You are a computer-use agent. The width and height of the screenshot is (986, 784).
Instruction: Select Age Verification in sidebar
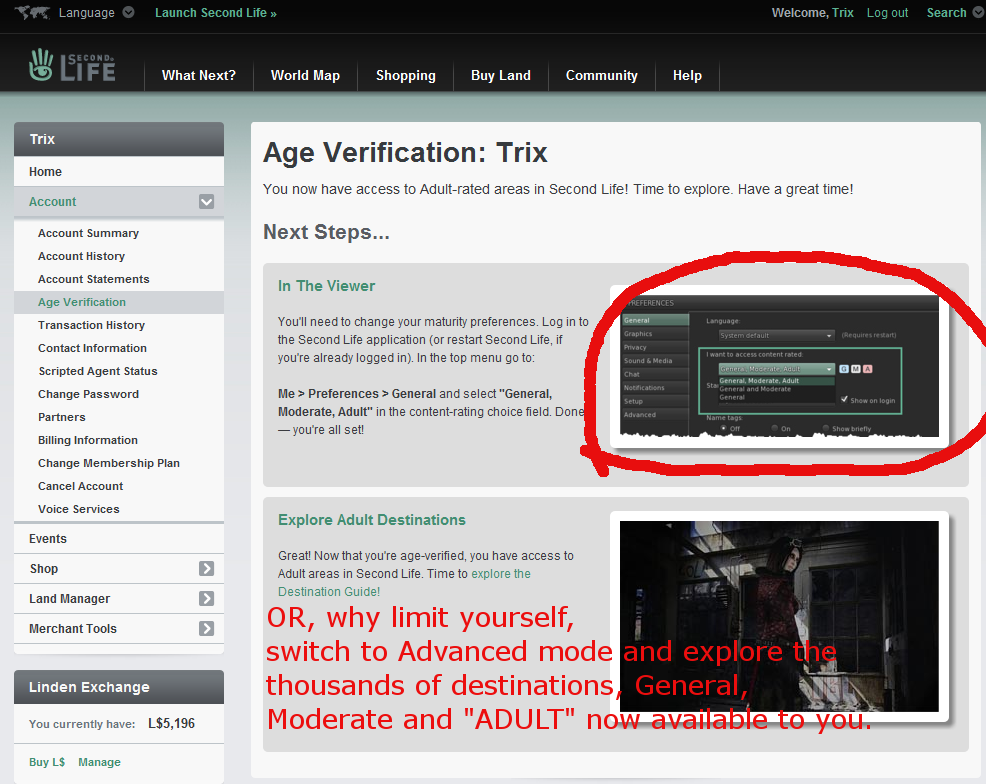coord(119,302)
